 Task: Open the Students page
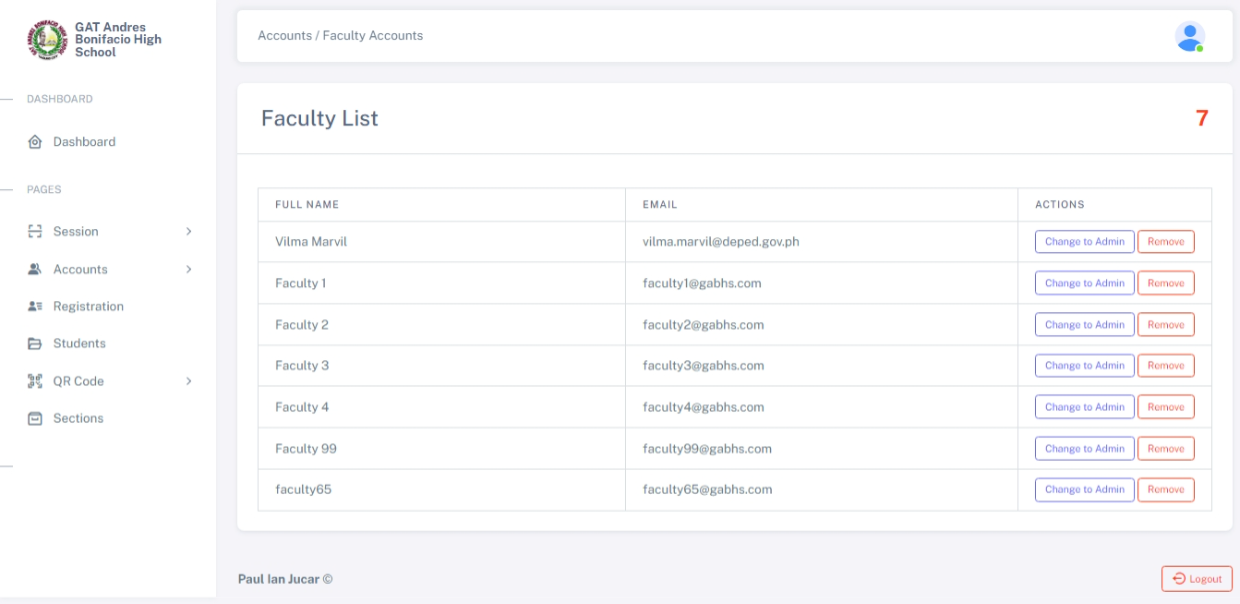pos(79,343)
